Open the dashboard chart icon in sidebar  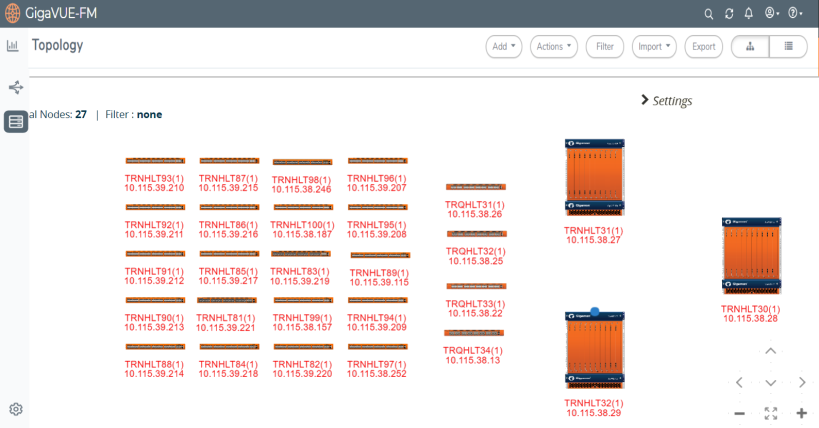click(13, 46)
